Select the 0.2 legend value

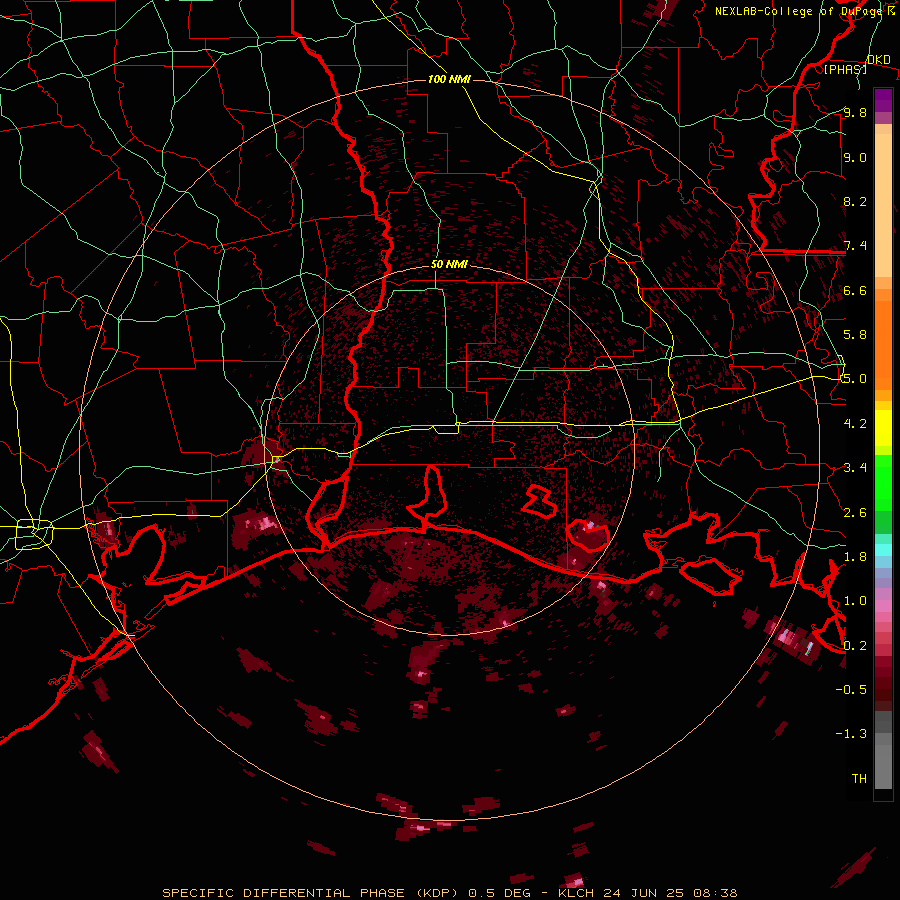coord(855,646)
